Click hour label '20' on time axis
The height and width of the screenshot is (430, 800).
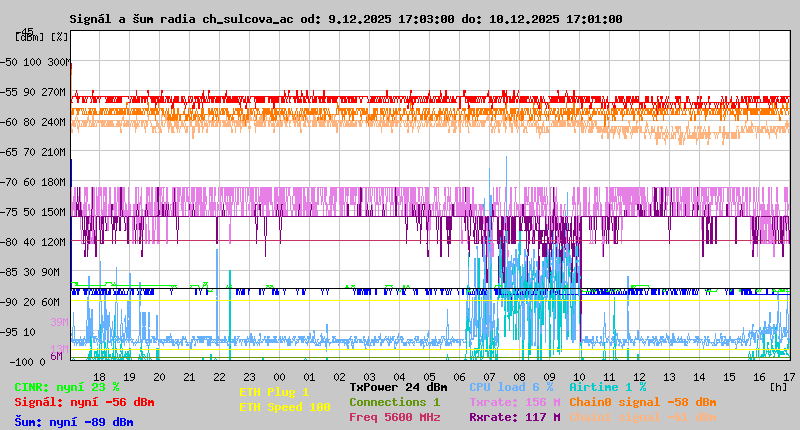(x=159, y=377)
